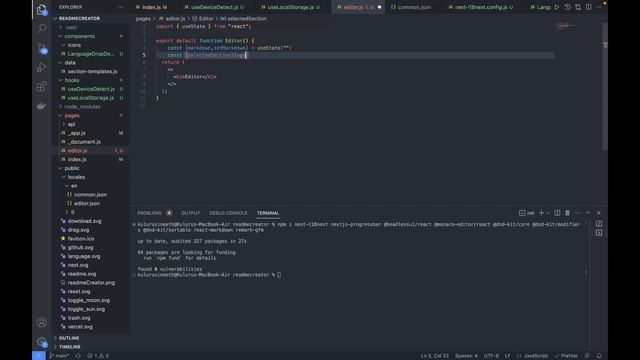Open the Search view in activity bar
640x360 pixels.
pyautogui.click(x=42, y=28)
